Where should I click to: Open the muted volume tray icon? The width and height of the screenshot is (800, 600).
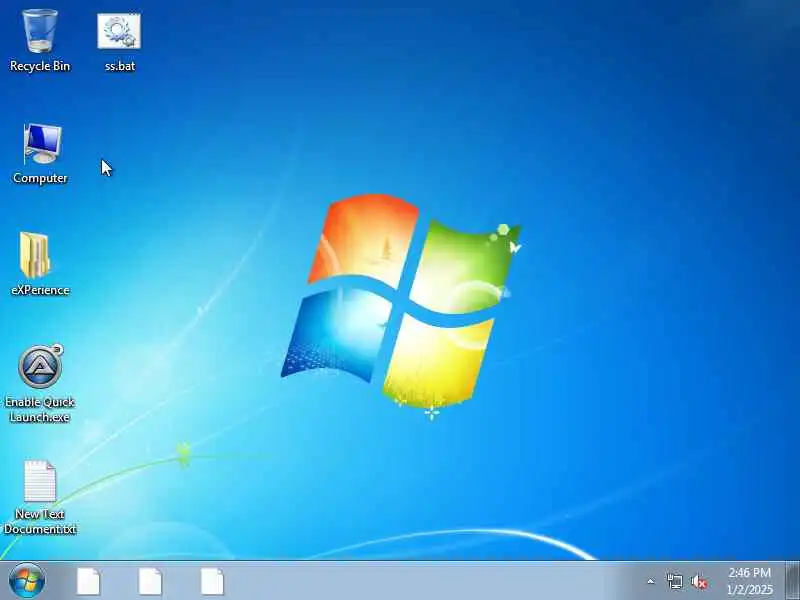tap(699, 582)
